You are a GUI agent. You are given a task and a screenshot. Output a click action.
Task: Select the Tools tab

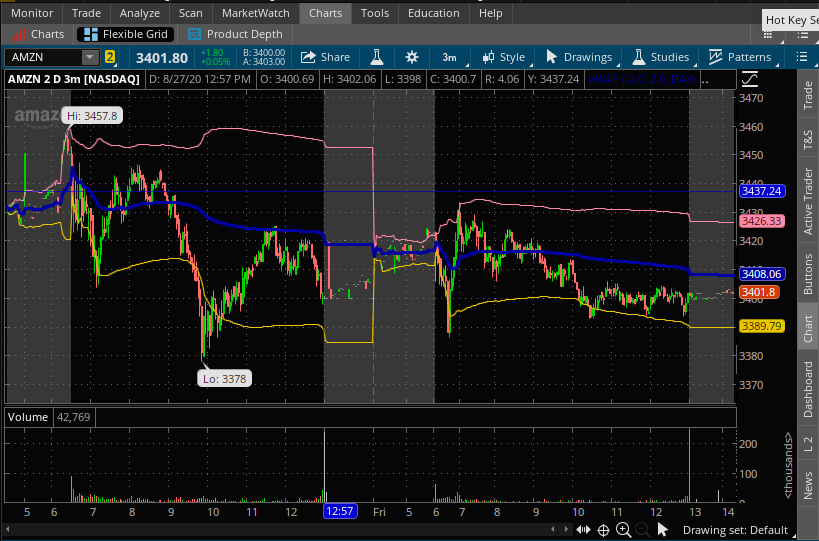375,13
